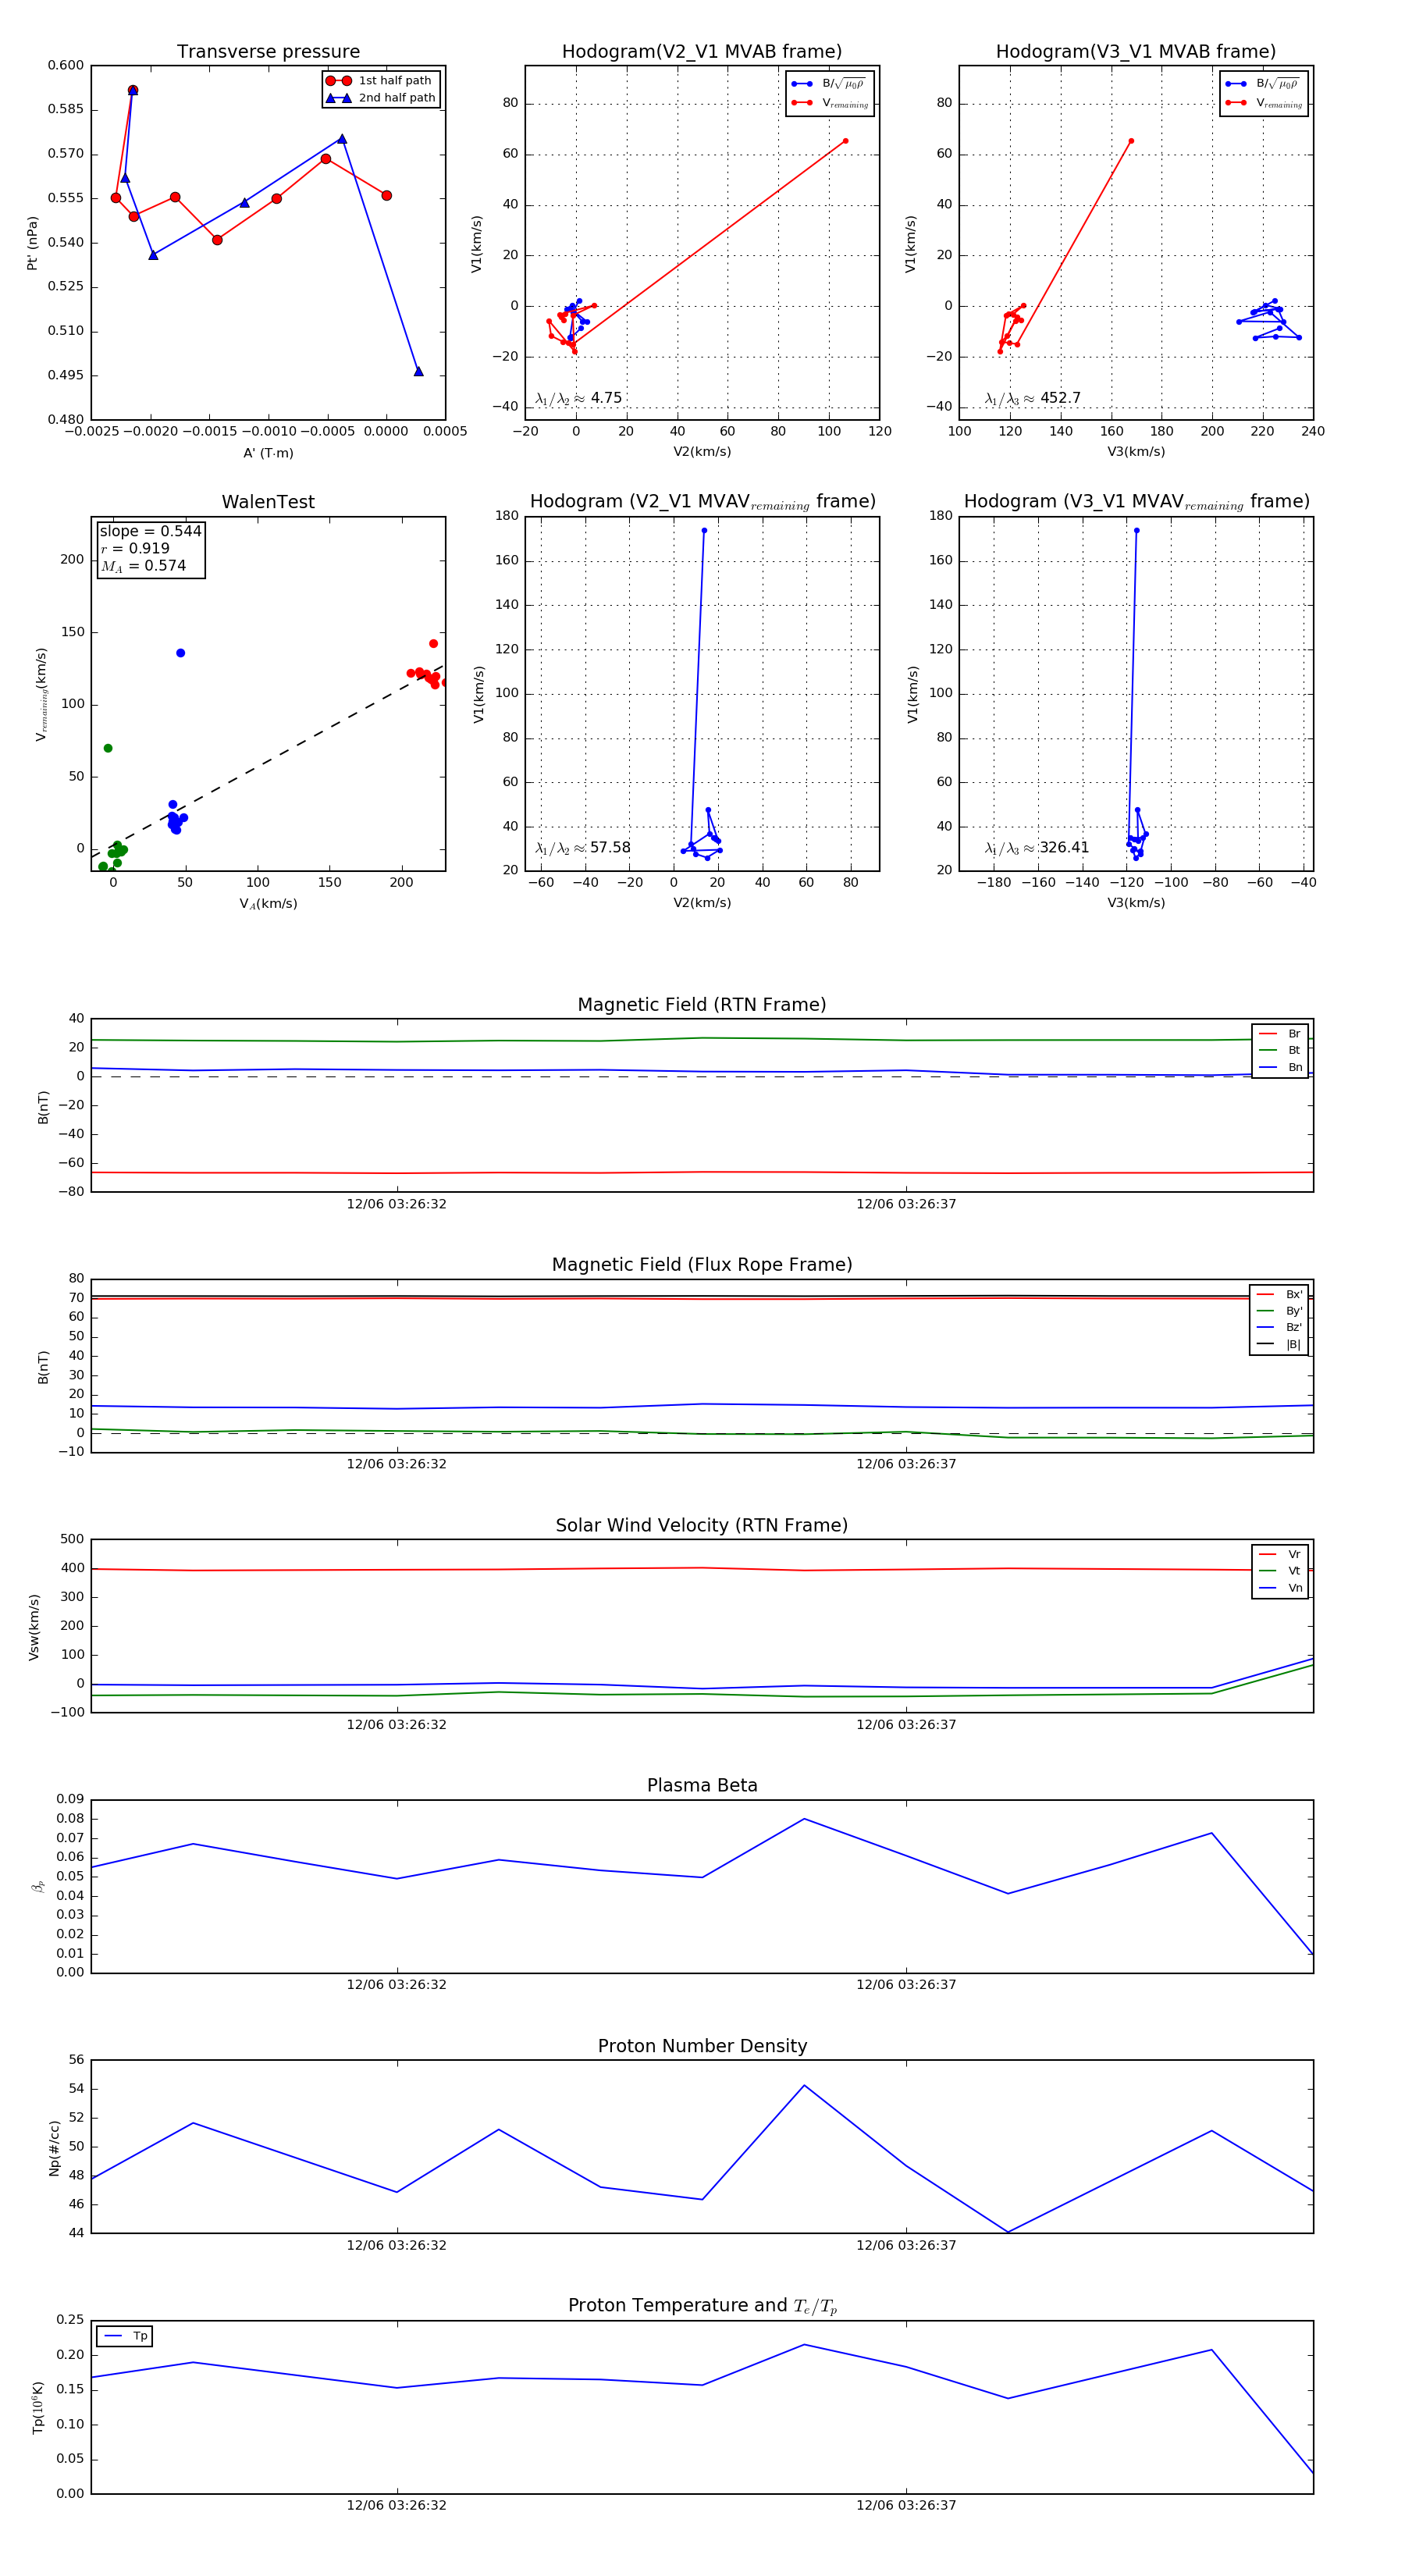Click the "Proton Number Density" plot title
1405x2576 pixels.
tap(702, 2046)
